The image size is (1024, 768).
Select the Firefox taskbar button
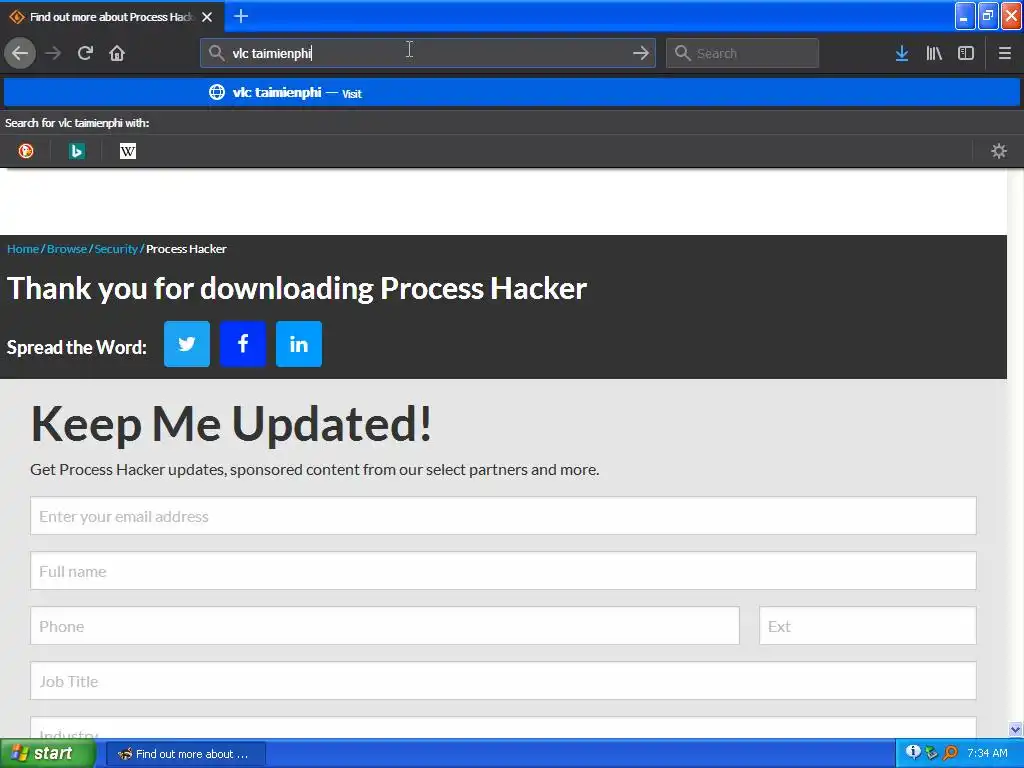coord(185,754)
